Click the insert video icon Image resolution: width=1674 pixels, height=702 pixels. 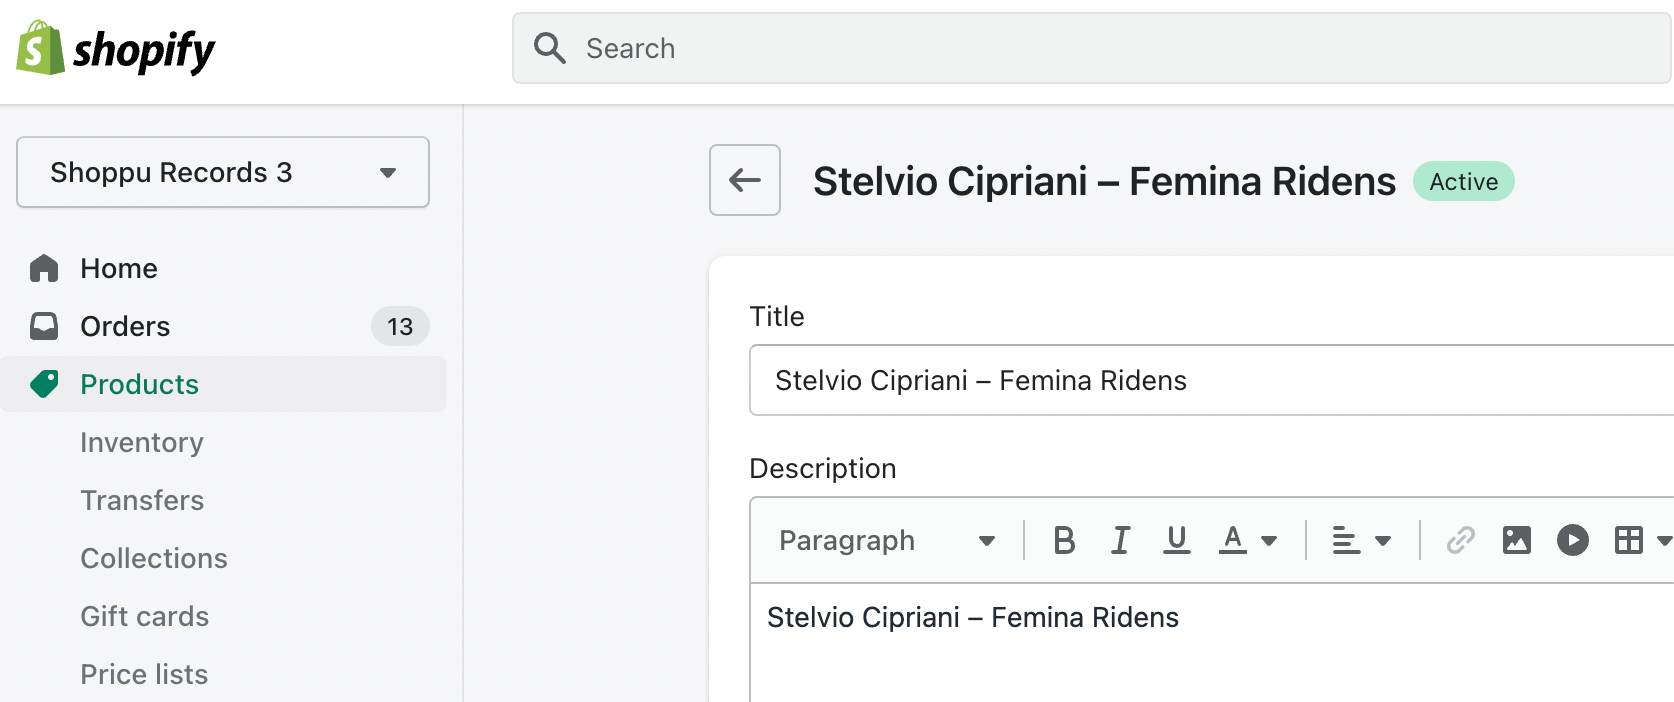click(x=1572, y=540)
